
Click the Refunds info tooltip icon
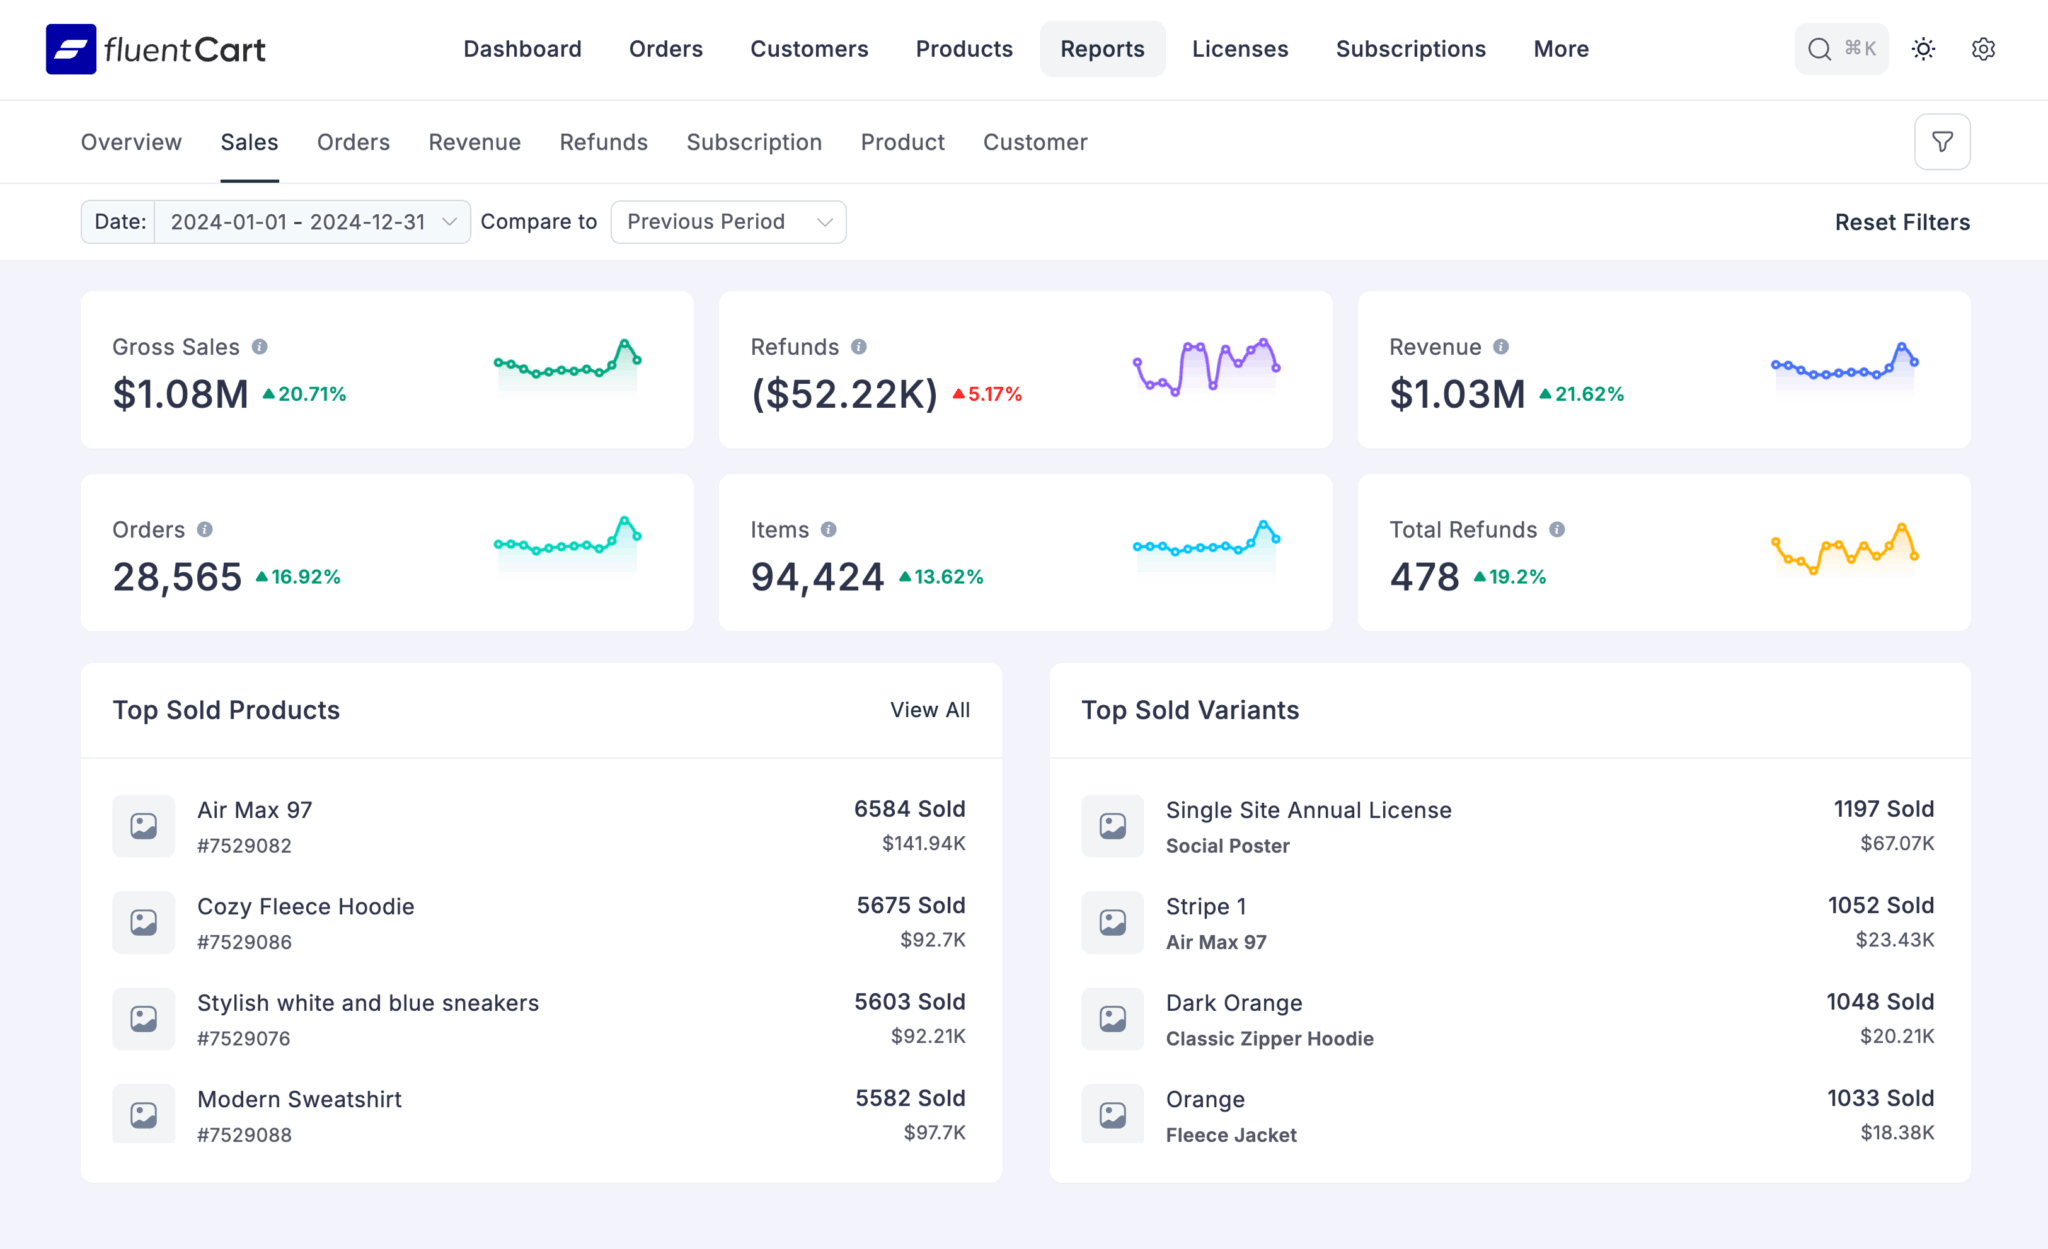tap(860, 347)
